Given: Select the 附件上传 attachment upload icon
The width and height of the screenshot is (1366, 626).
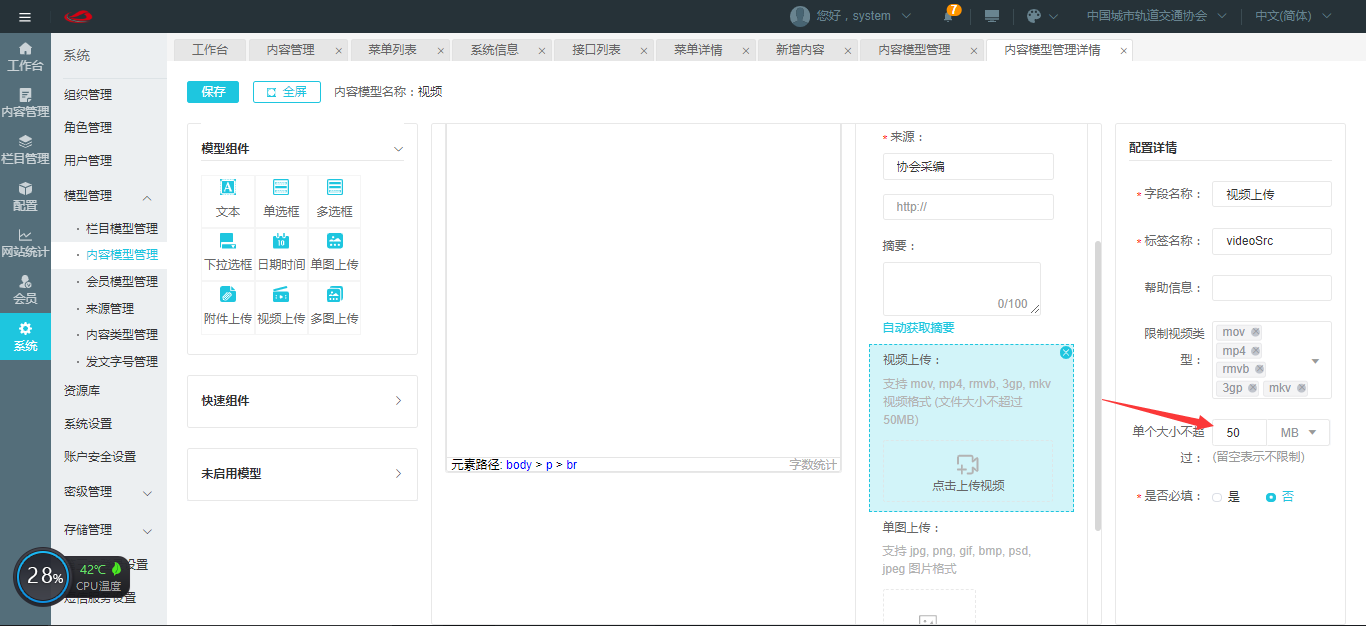Looking at the screenshot, I should [x=228, y=294].
